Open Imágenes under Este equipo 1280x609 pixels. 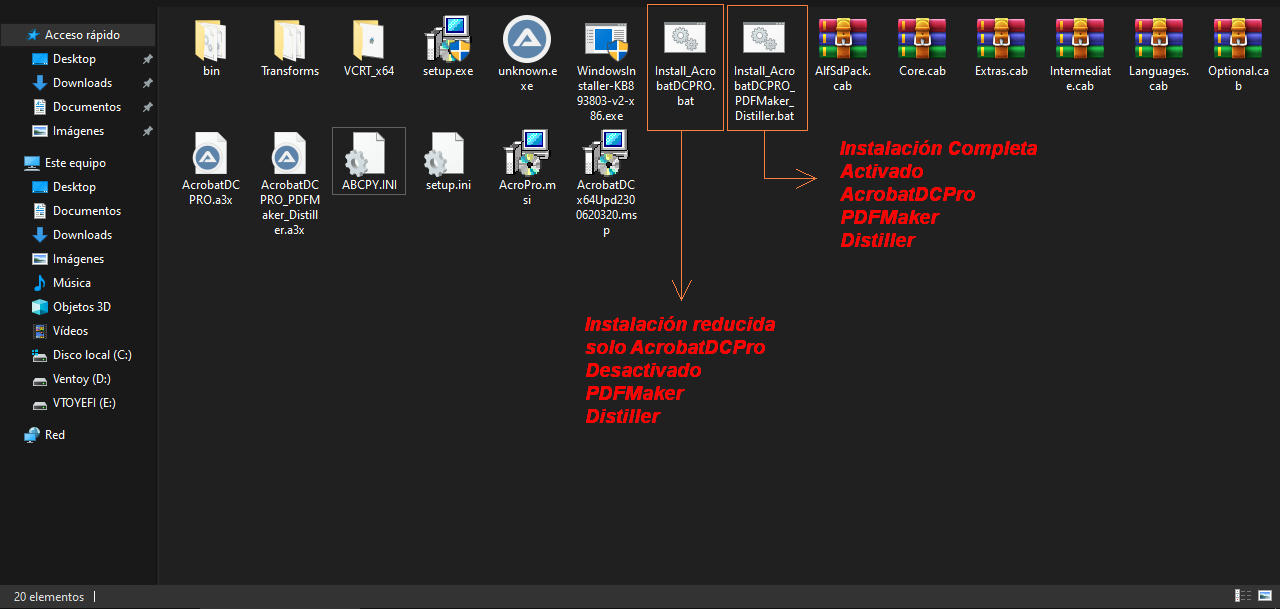(79, 259)
